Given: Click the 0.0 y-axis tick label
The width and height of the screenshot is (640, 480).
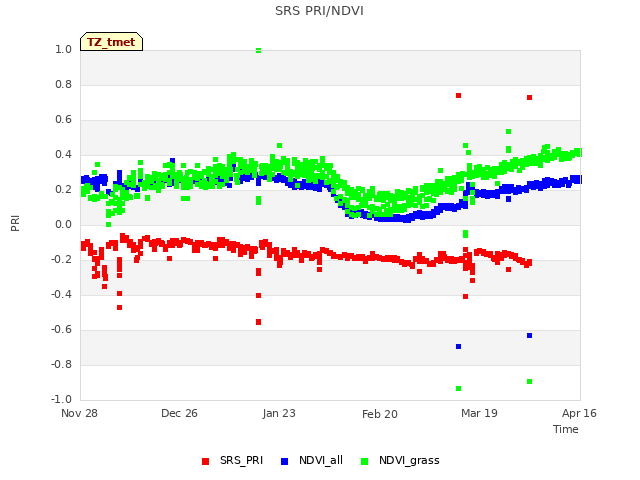Looking at the screenshot, I should coord(63,224).
